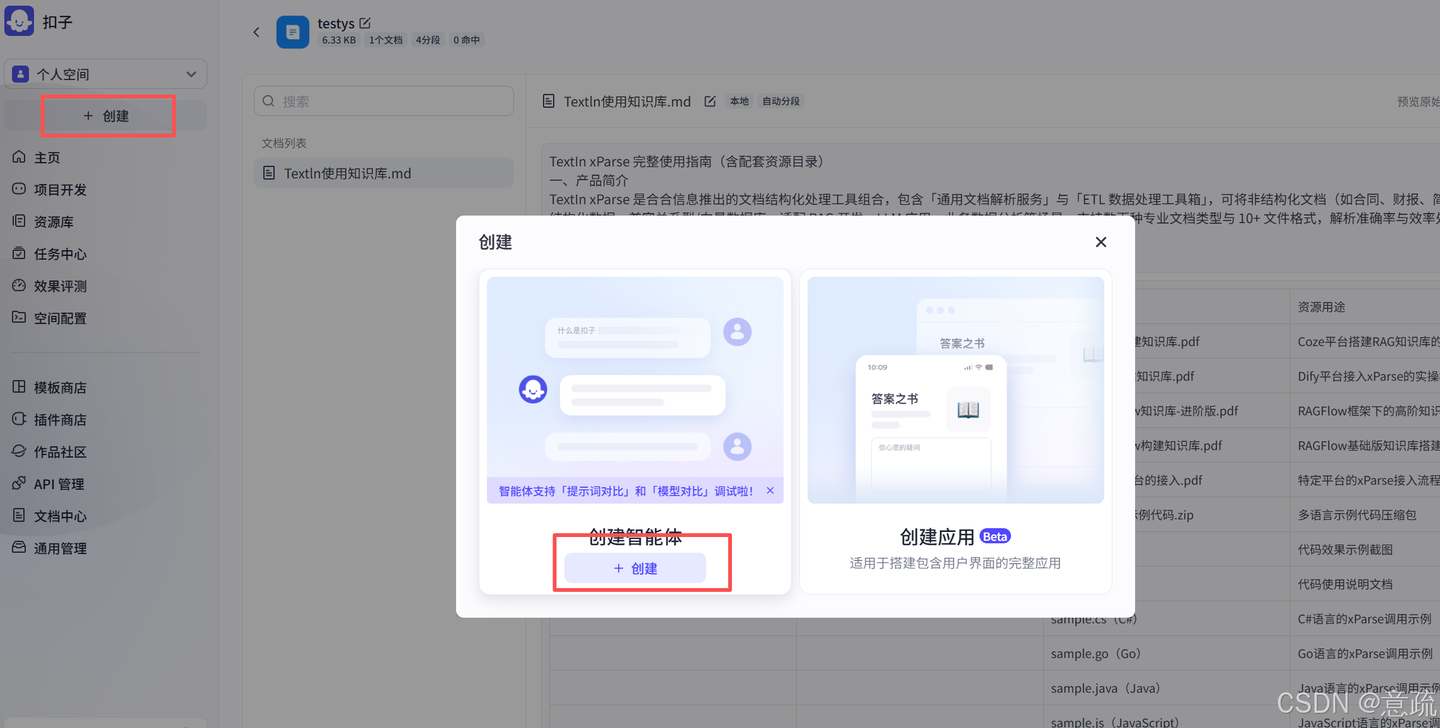Click the robot icon for 项目开发
Viewport: 1440px width, 728px height.
(x=19, y=189)
